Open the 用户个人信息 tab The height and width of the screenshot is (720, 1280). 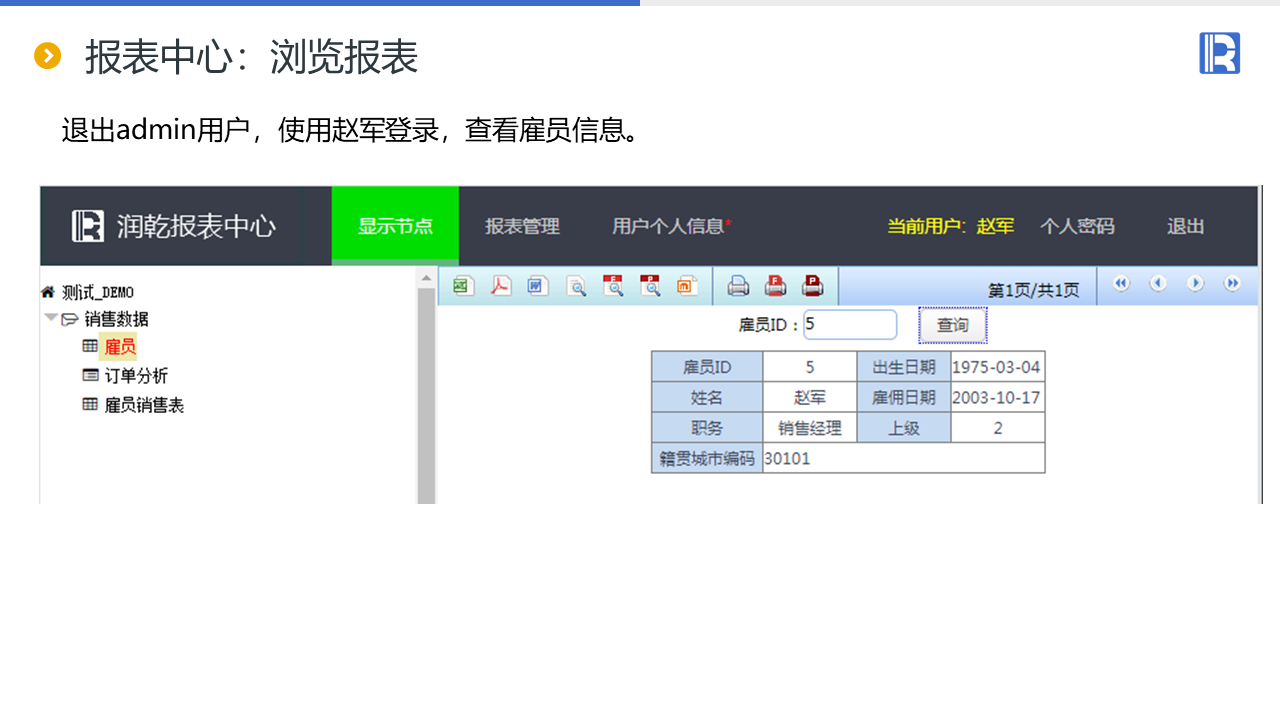point(670,227)
